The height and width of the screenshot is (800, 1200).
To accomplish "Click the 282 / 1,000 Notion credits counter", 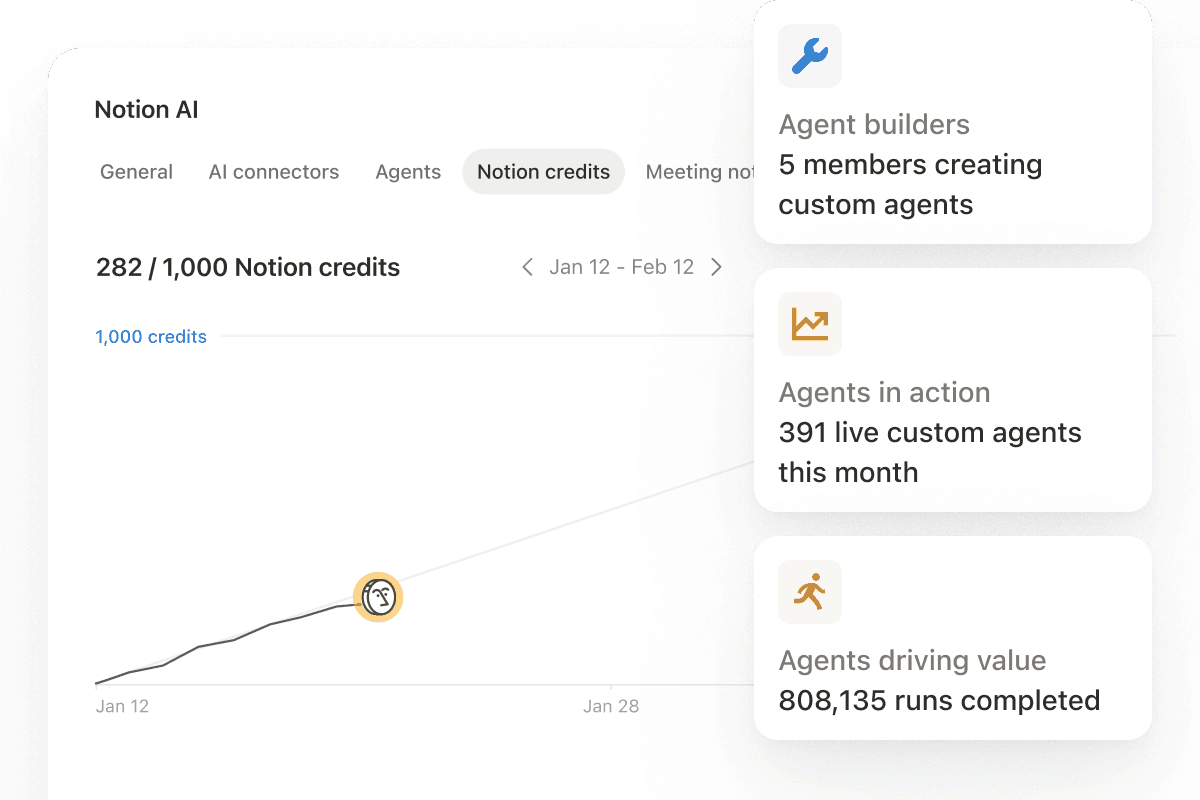I will click(x=247, y=267).
